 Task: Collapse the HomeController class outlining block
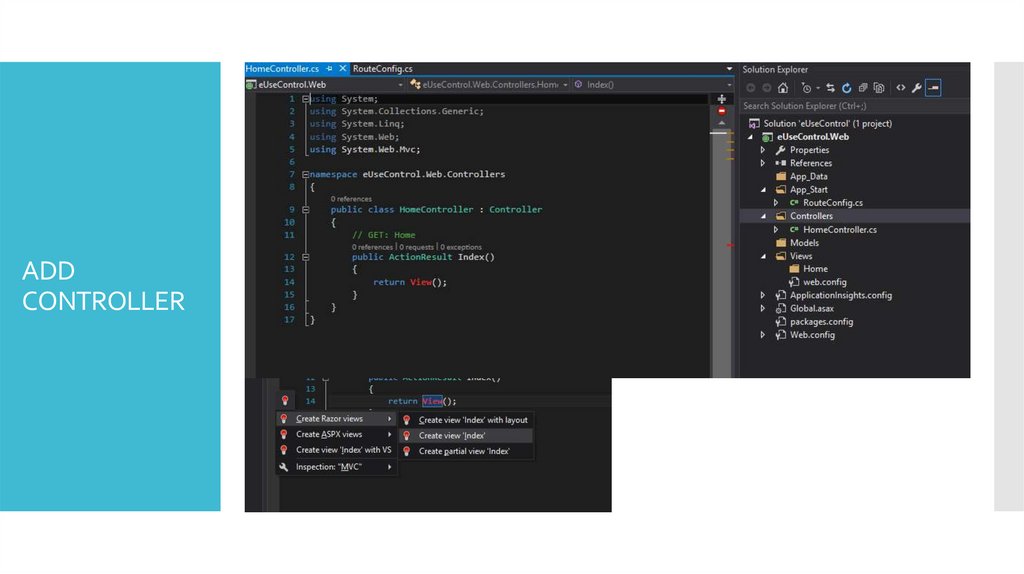point(306,210)
